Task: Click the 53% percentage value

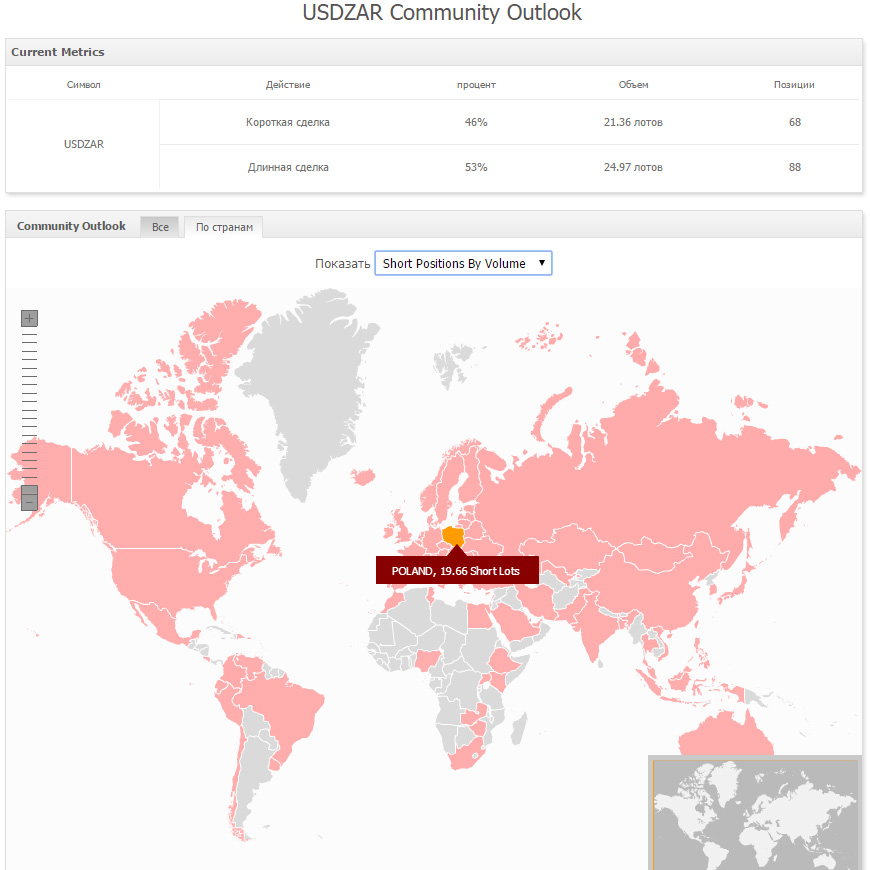Action: point(476,167)
